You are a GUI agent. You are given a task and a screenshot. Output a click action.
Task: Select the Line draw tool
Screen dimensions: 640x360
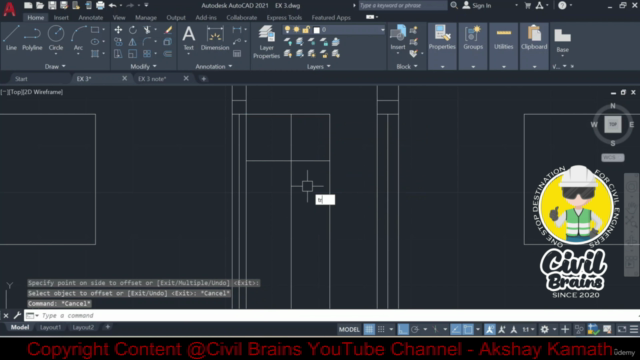[11, 38]
